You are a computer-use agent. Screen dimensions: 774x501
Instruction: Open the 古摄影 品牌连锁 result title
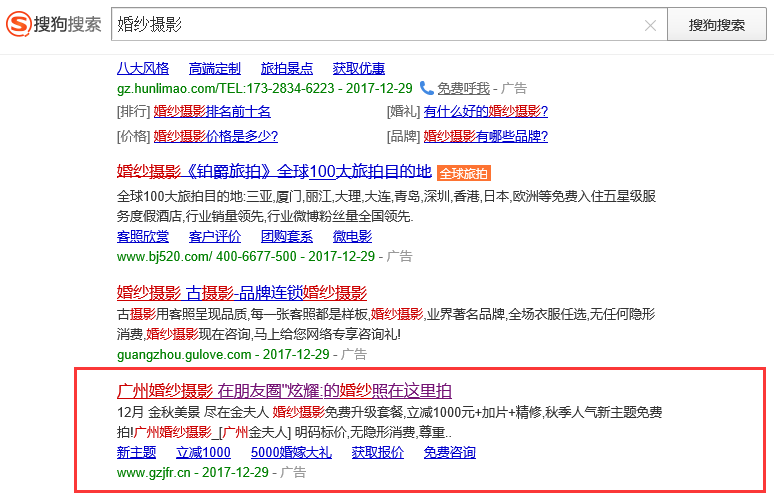(x=242, y=293)
